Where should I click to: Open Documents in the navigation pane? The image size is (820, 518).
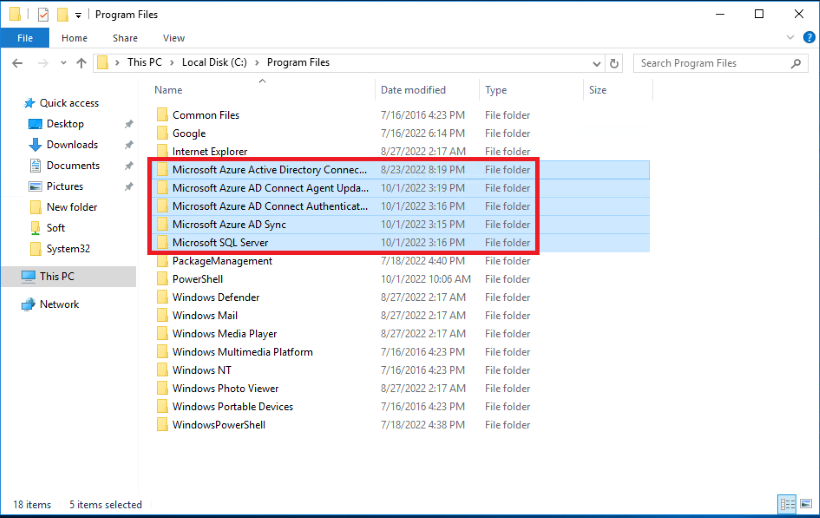73,166
